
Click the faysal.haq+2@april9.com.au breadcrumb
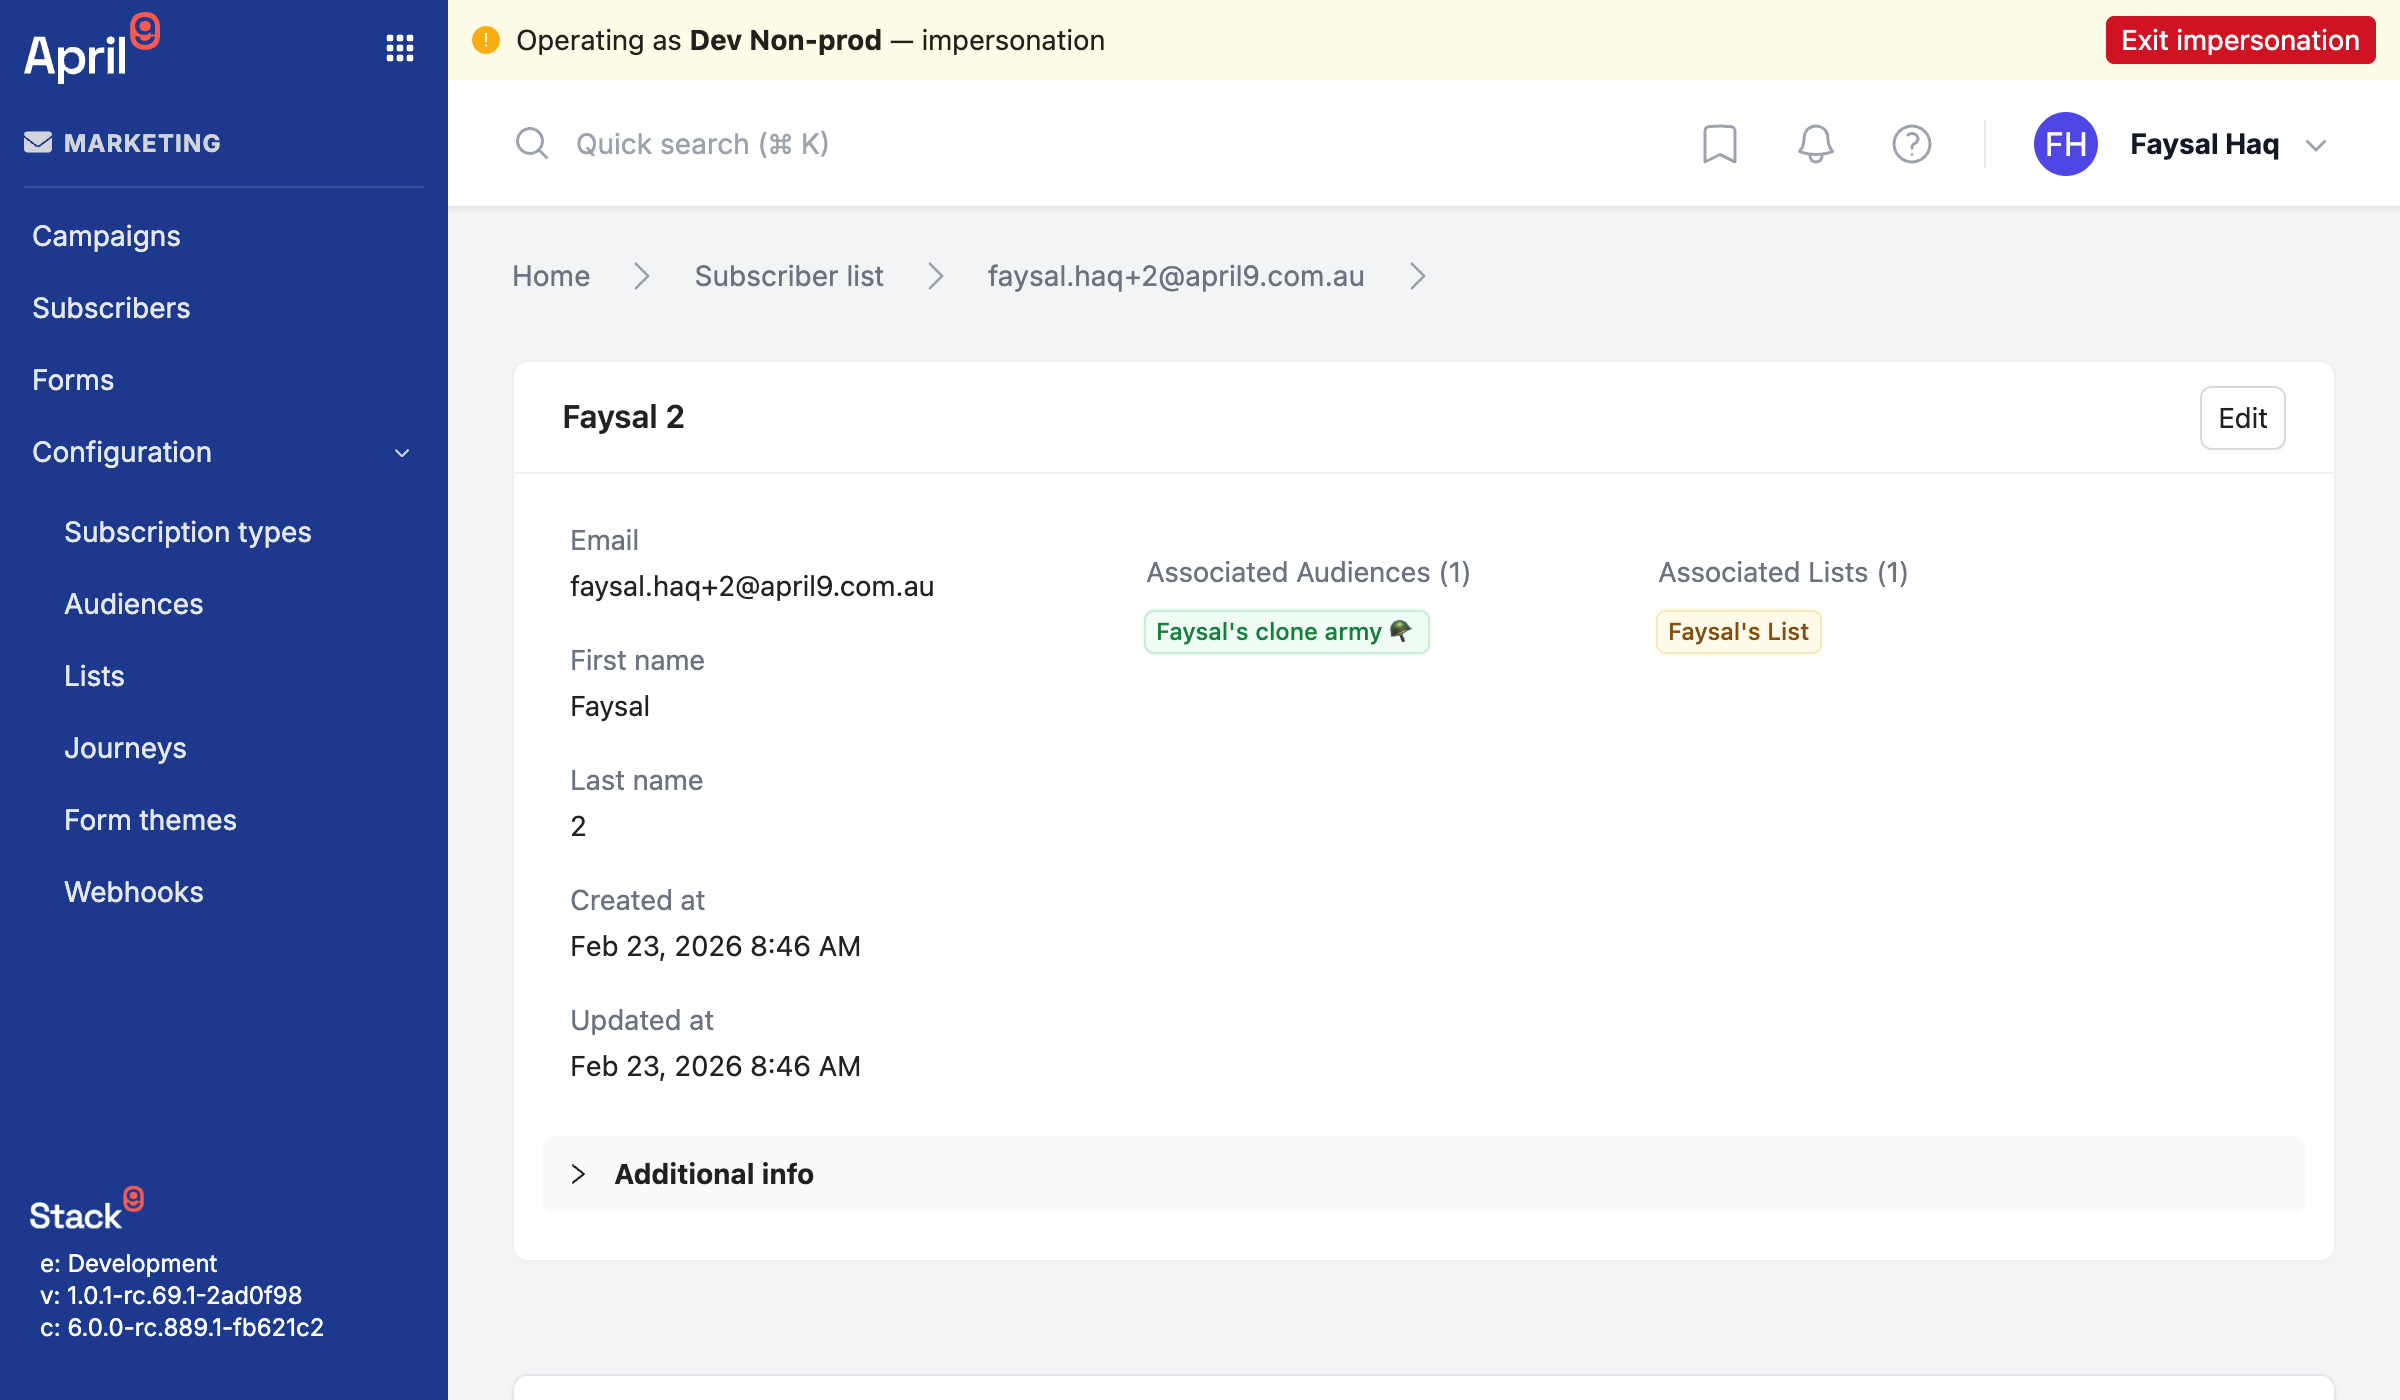[x=1176, y=276]
